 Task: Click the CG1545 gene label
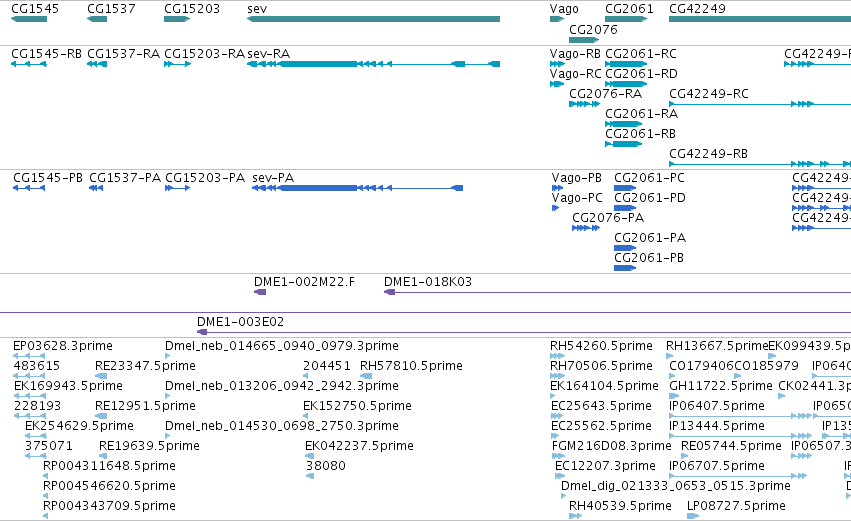click(35, 9)
